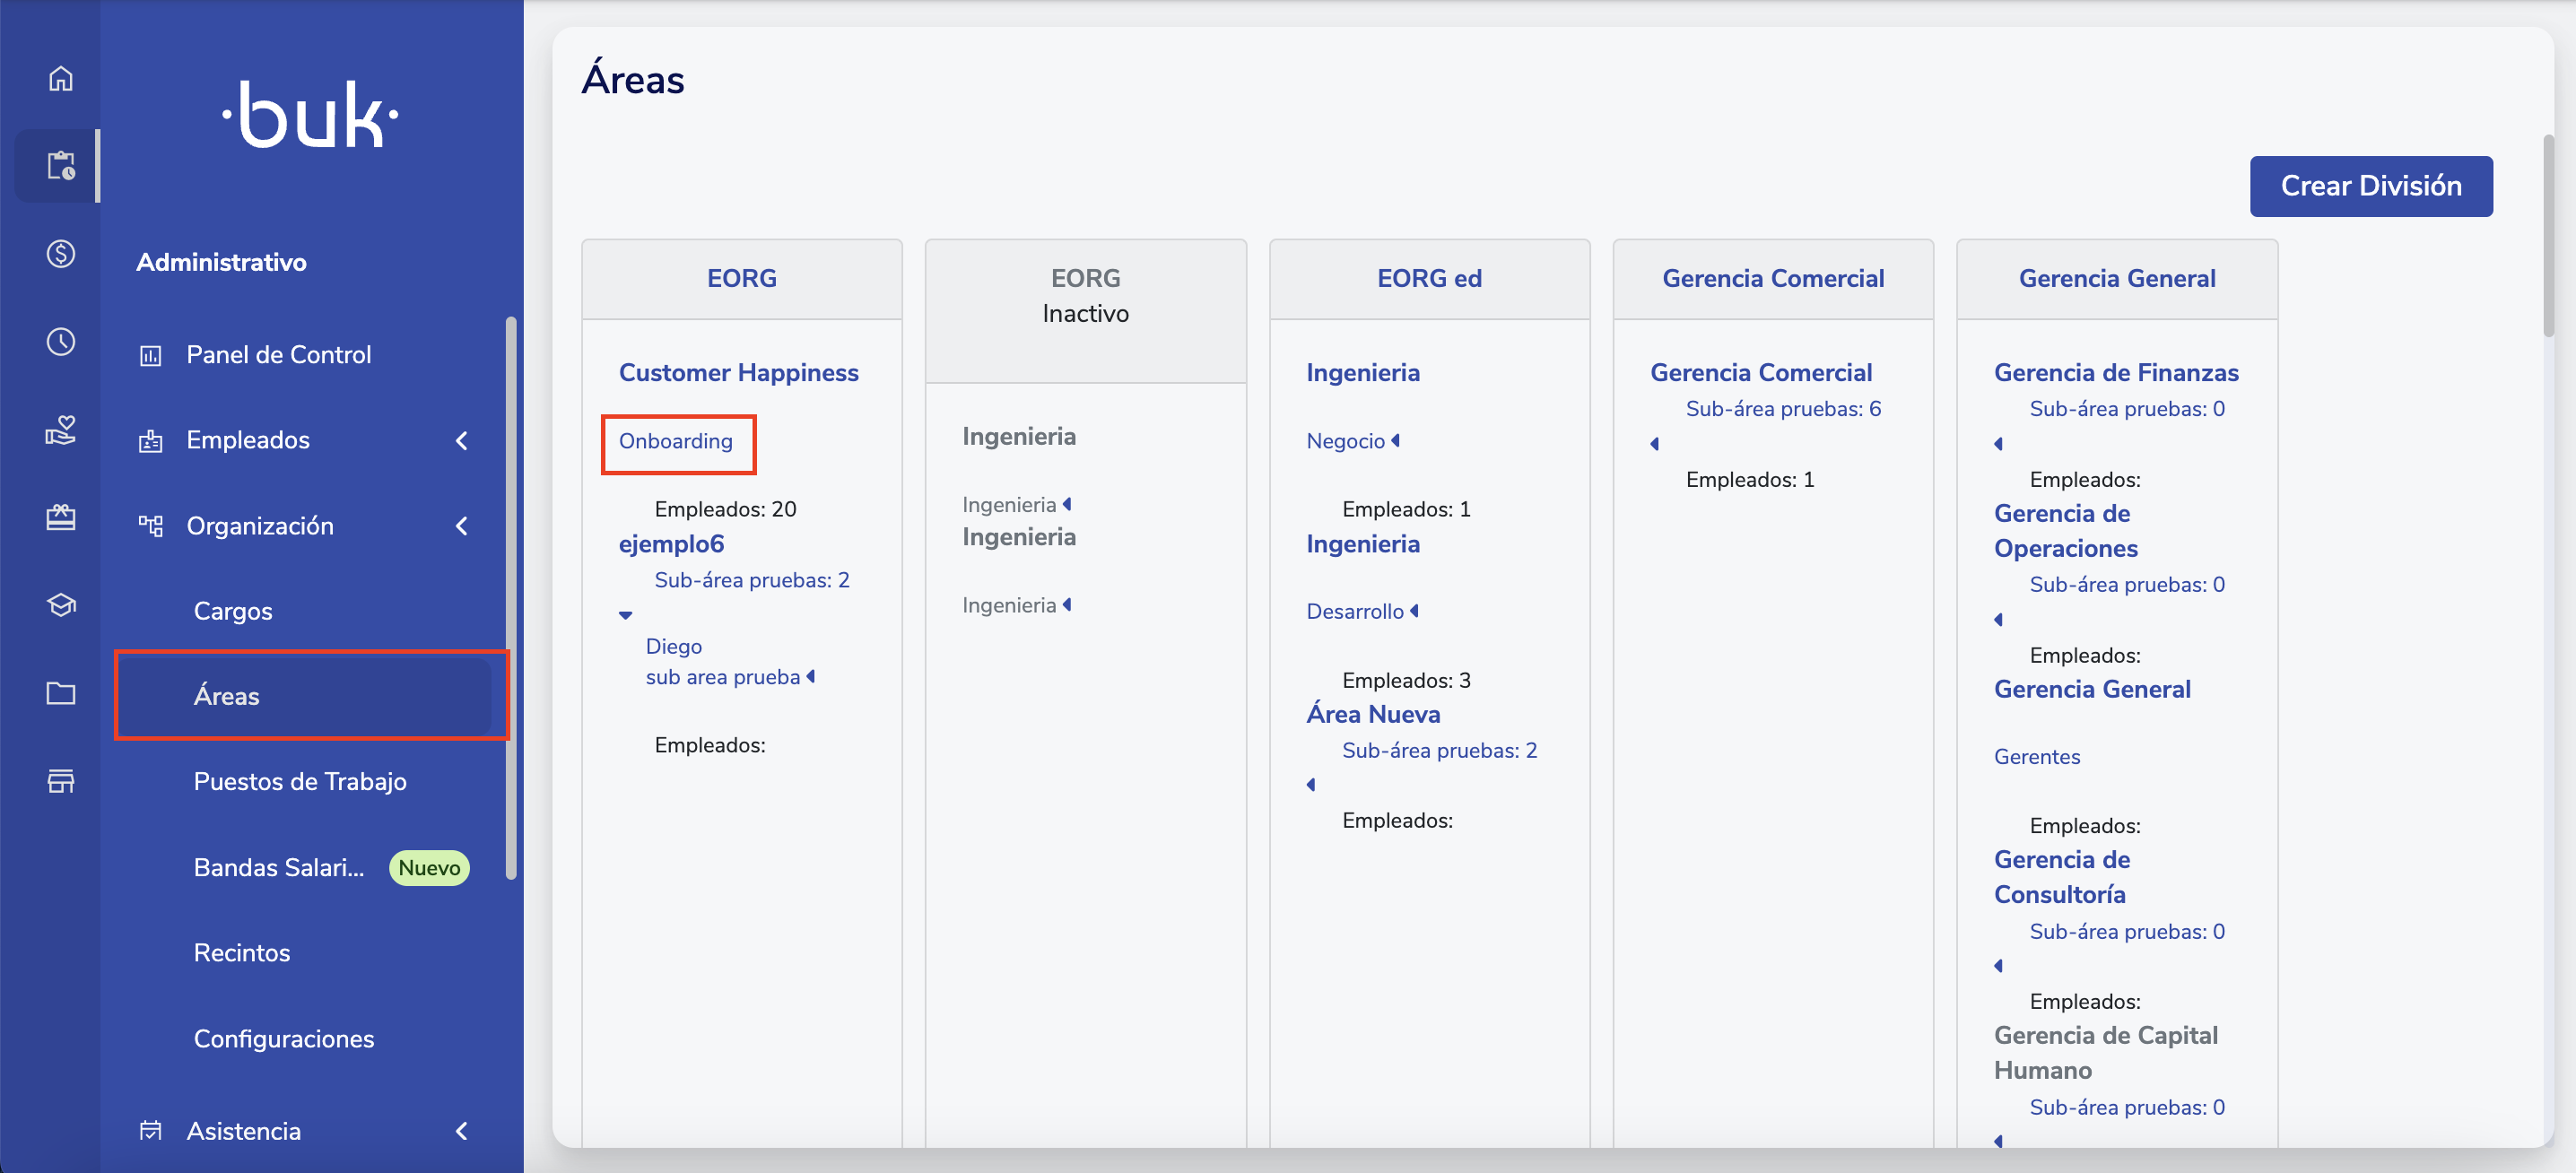Select Bandas Salariales menu item
The image size is (2576, 1173).
(x=279, y=867)
